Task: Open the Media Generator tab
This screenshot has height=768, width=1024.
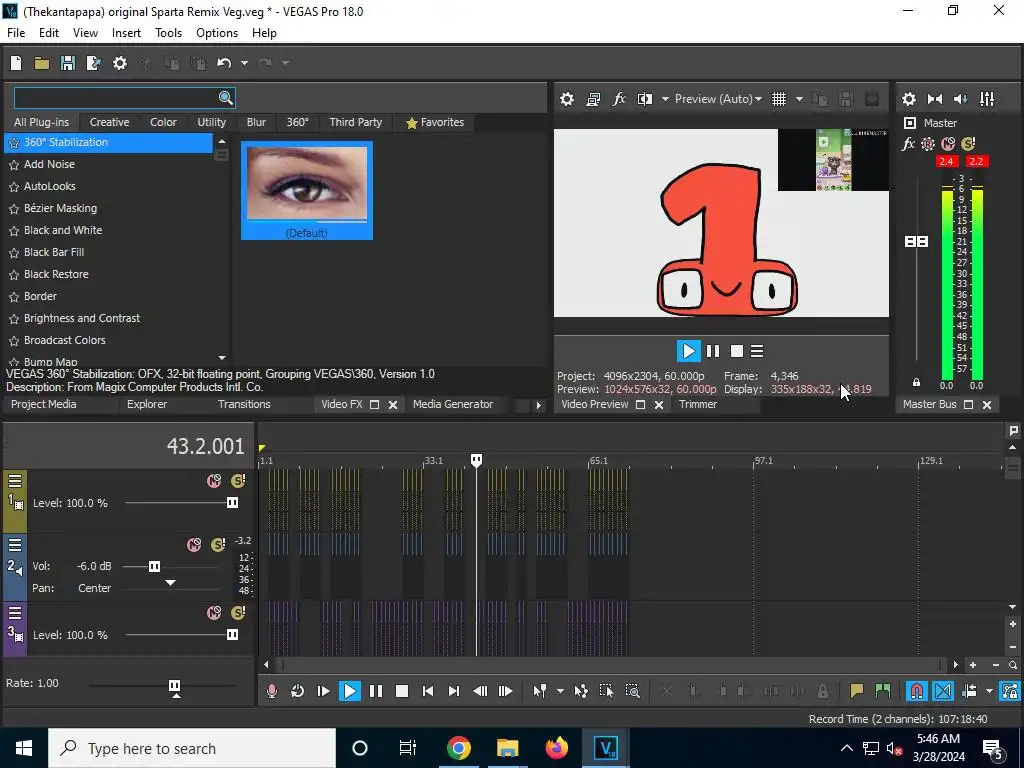Action: [x=453, y=404]
